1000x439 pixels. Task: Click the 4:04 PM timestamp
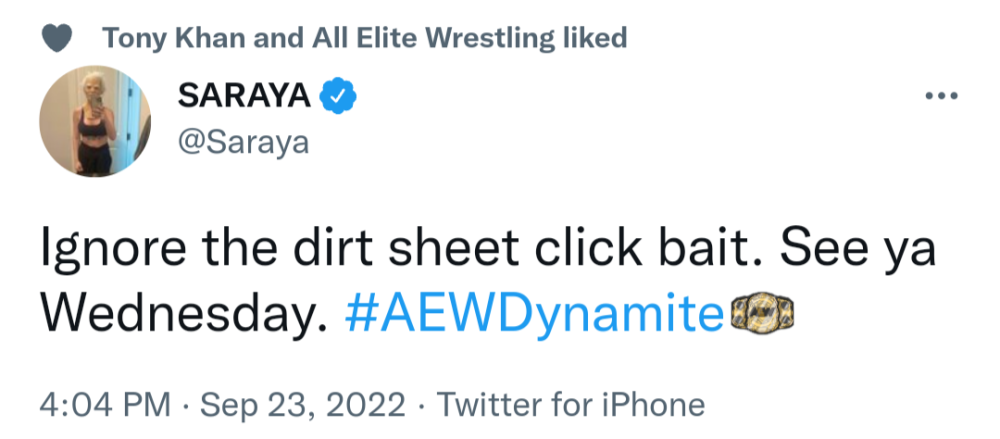pos(103,405)
